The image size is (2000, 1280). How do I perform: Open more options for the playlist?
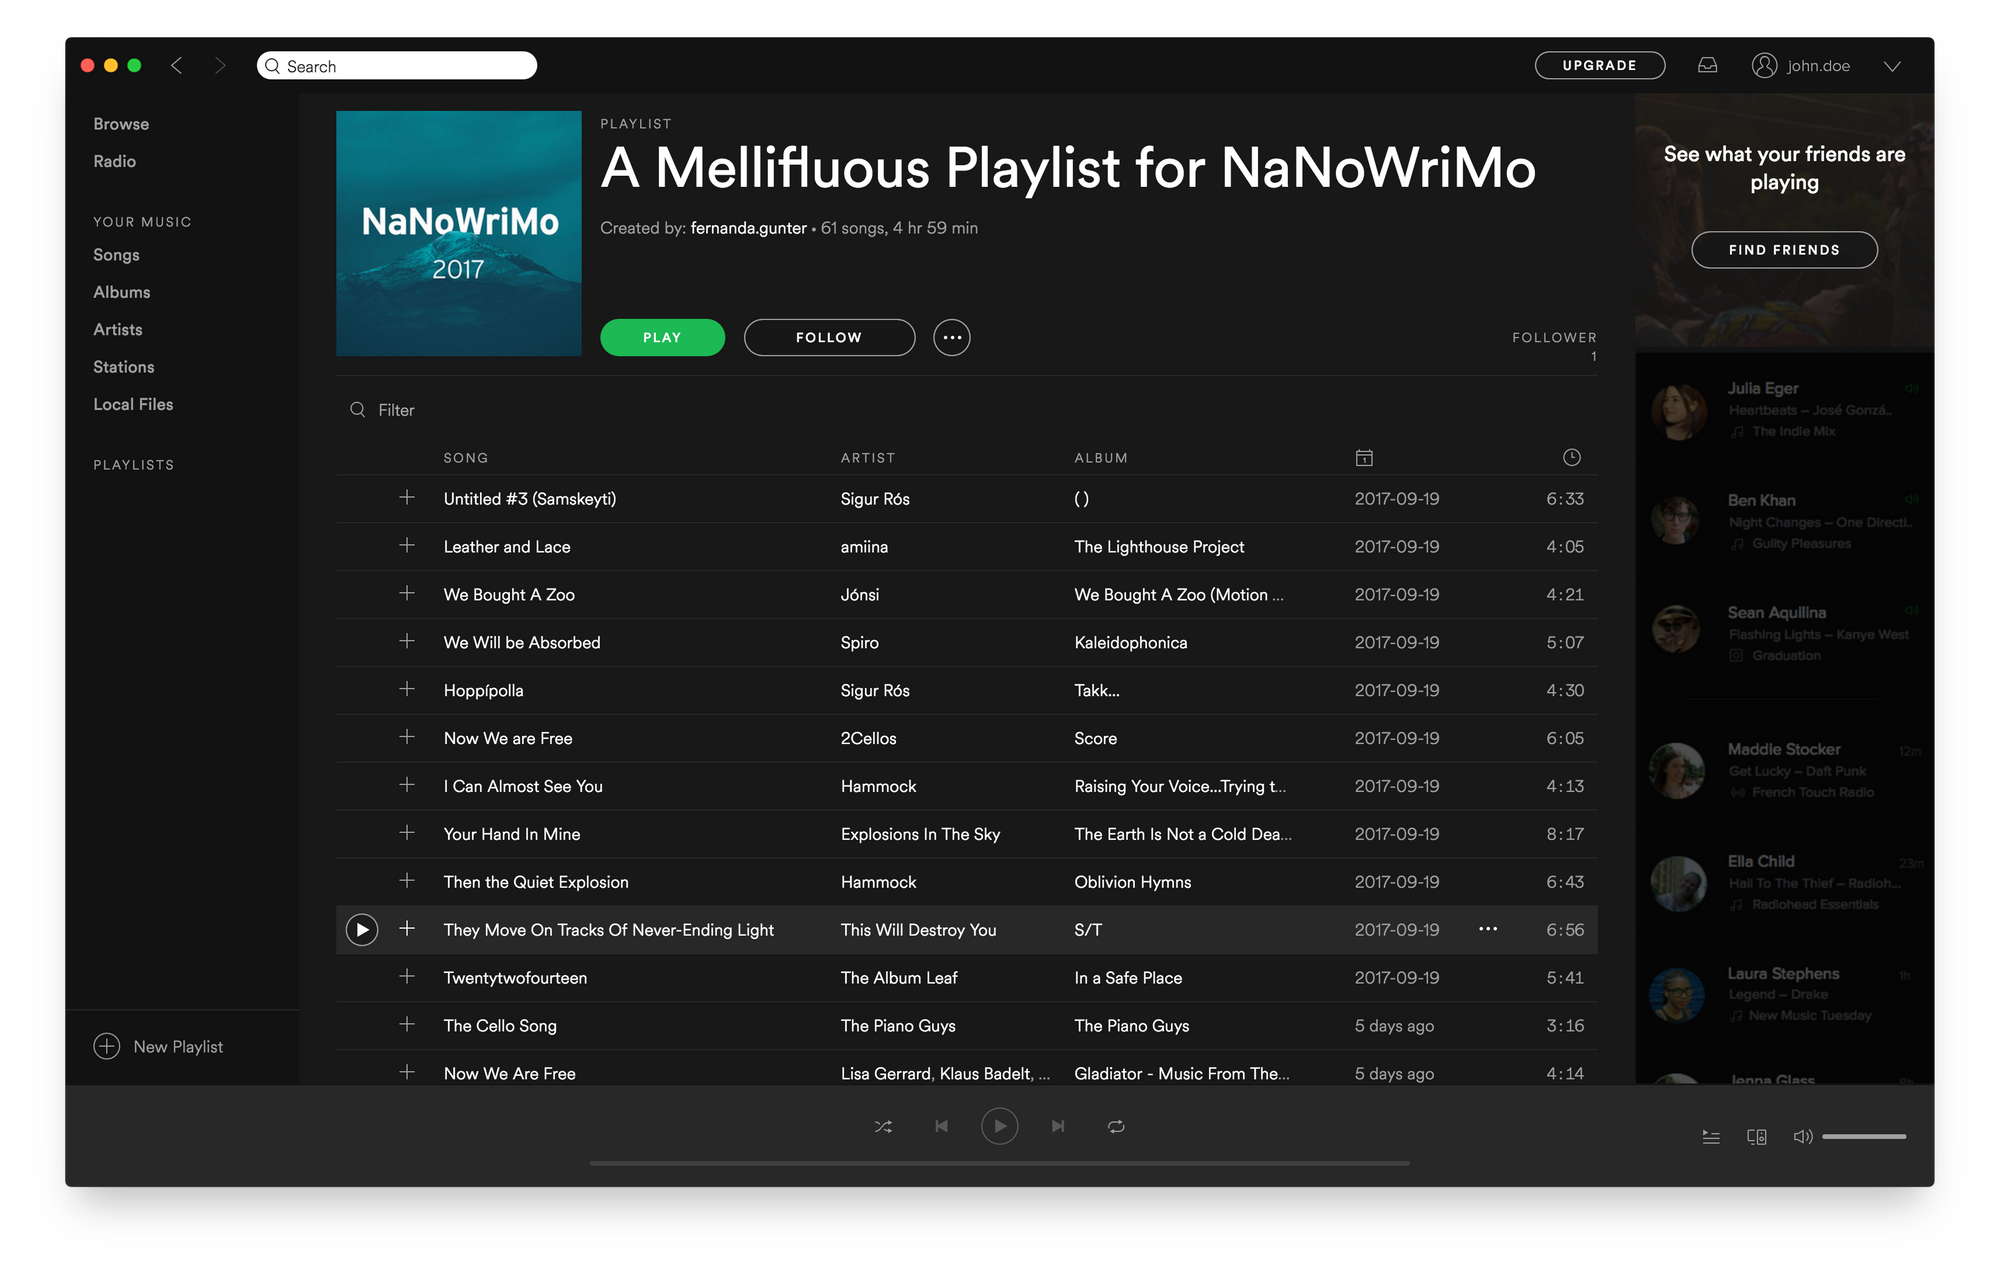952,337
